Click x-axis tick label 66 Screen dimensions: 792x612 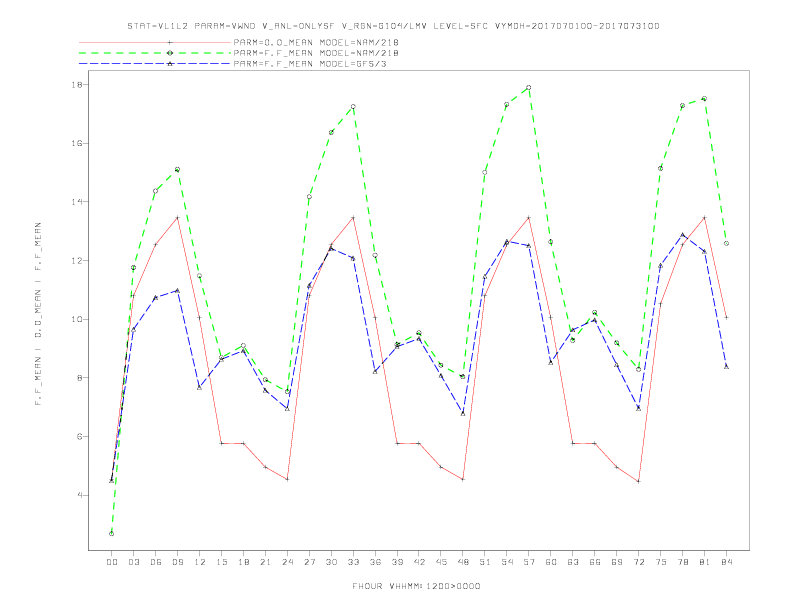pyautogui.click(x=595, y=562)
